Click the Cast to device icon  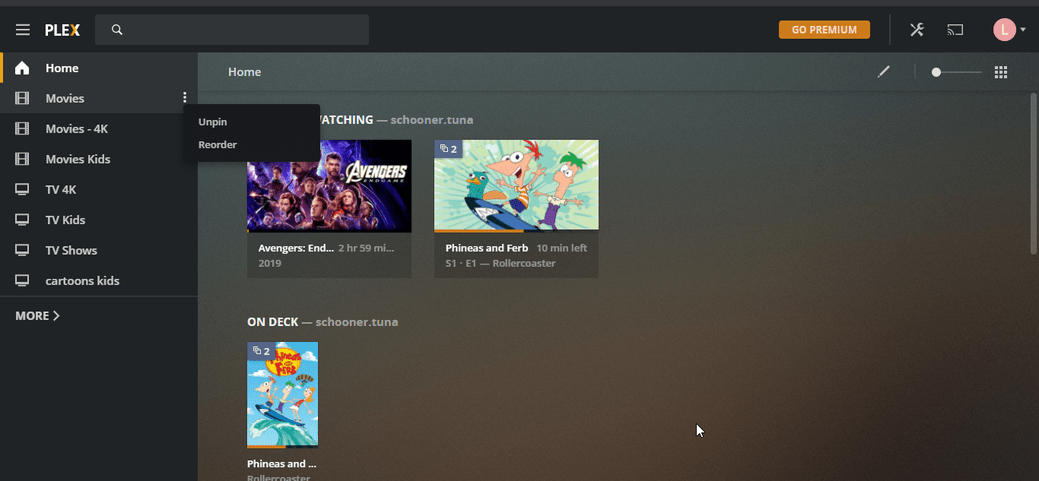tap(955, 30)
